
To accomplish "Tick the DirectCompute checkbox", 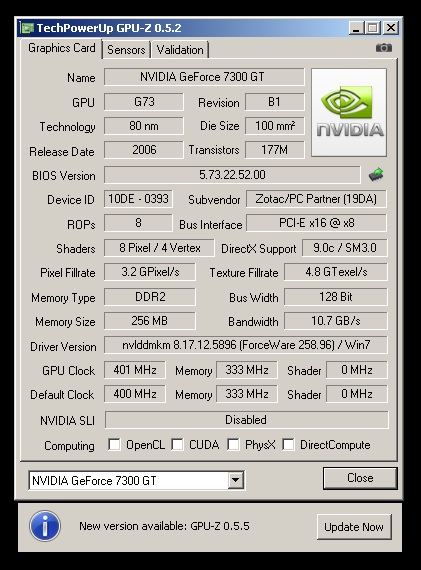I will (x=288, y=444).
